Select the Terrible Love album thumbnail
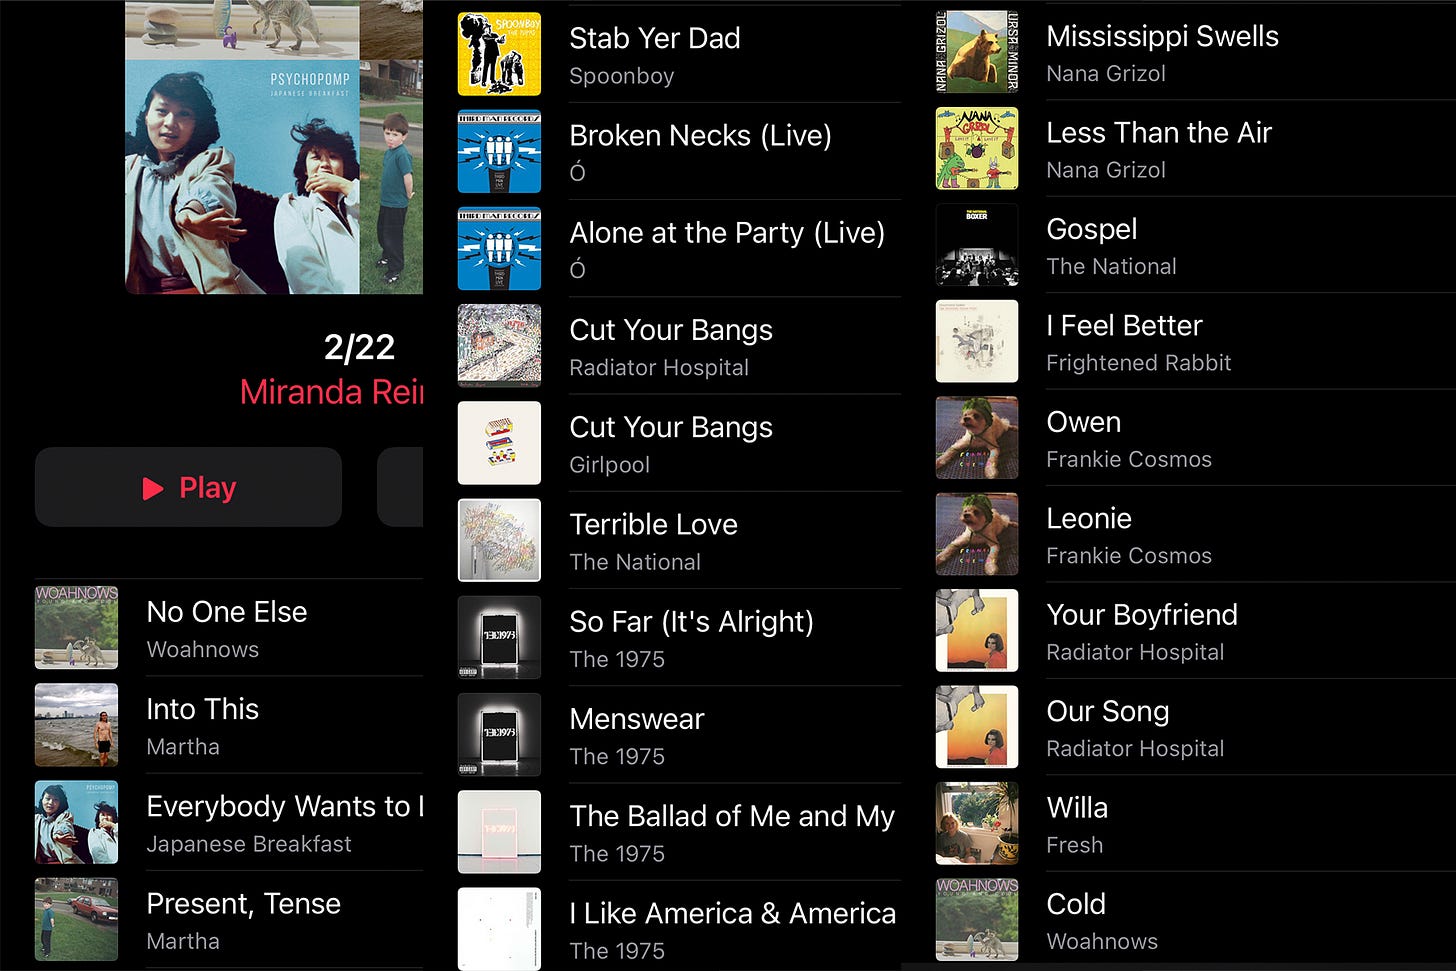This screenshot has height=971, width=1456. tap(499, 540)
